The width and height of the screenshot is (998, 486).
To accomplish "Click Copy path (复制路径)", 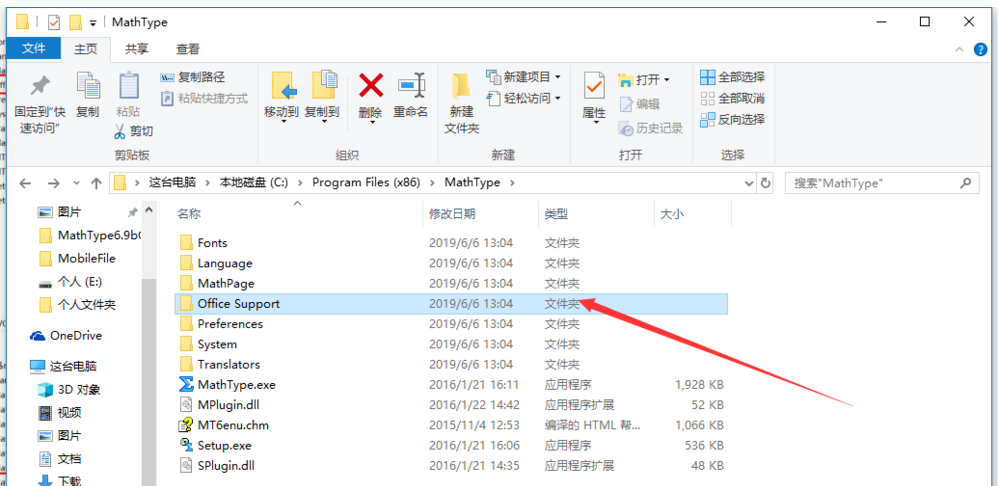I will 192,78.
